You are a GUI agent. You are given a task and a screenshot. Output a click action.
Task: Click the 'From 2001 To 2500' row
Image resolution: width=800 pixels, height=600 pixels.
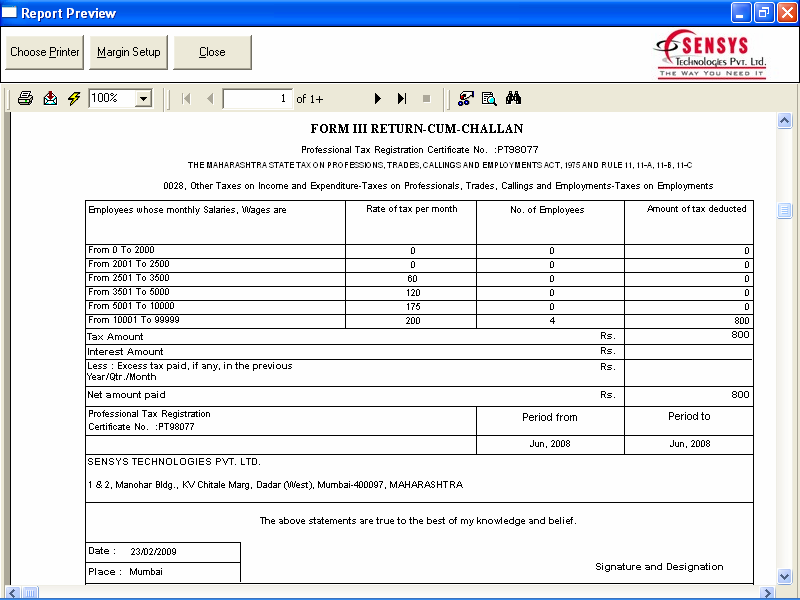(x=419, y=265)
